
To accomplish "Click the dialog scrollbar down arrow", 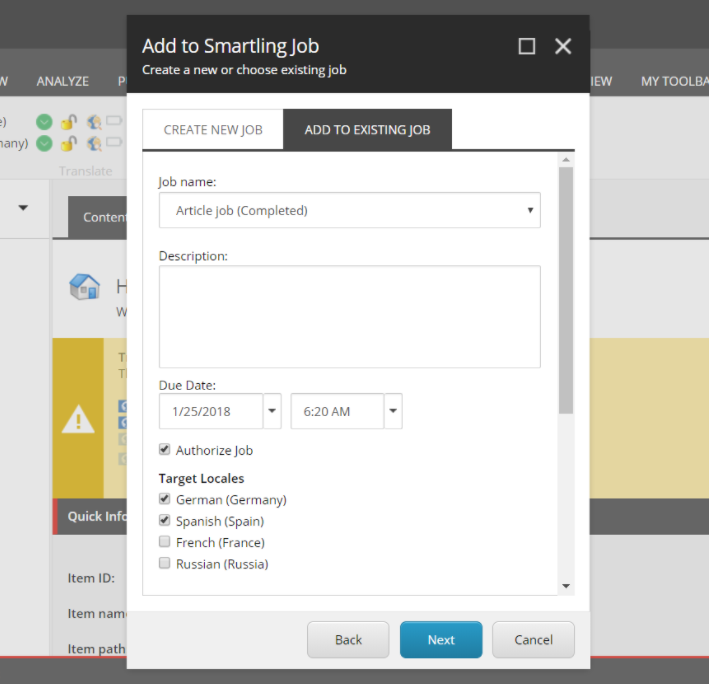I will pos(566,586).
